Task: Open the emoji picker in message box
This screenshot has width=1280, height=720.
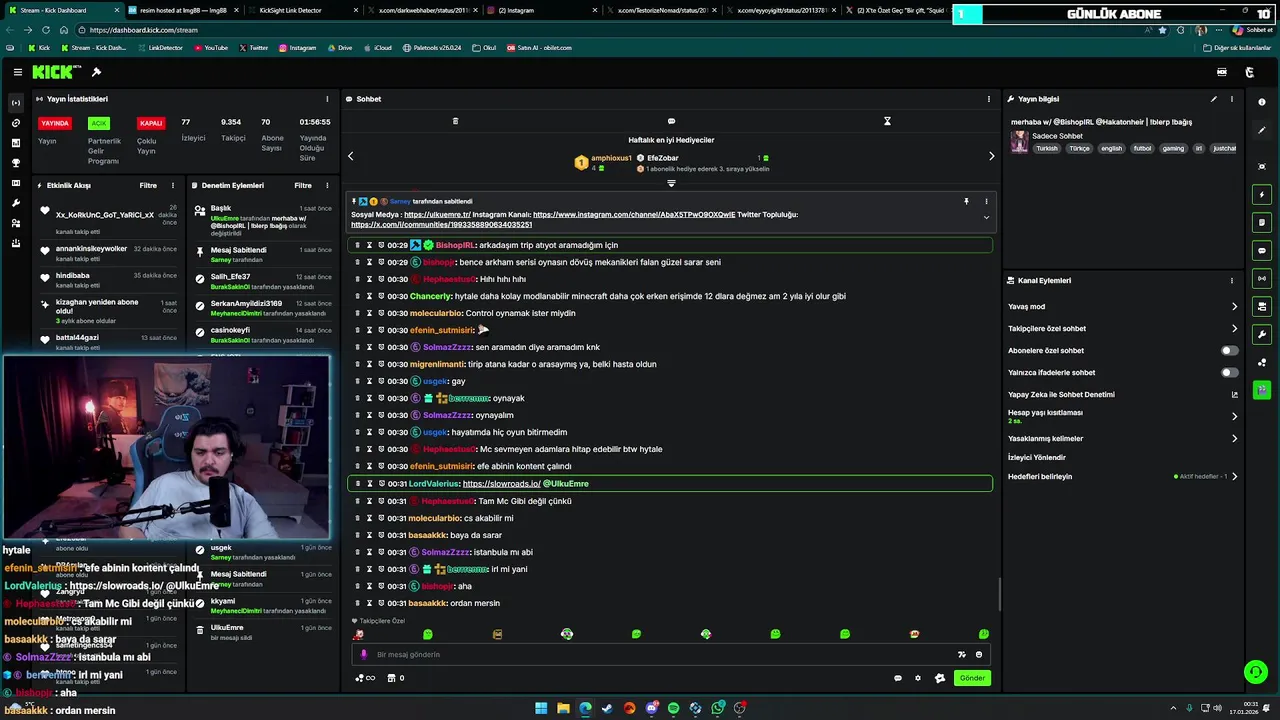Action: 979,654
